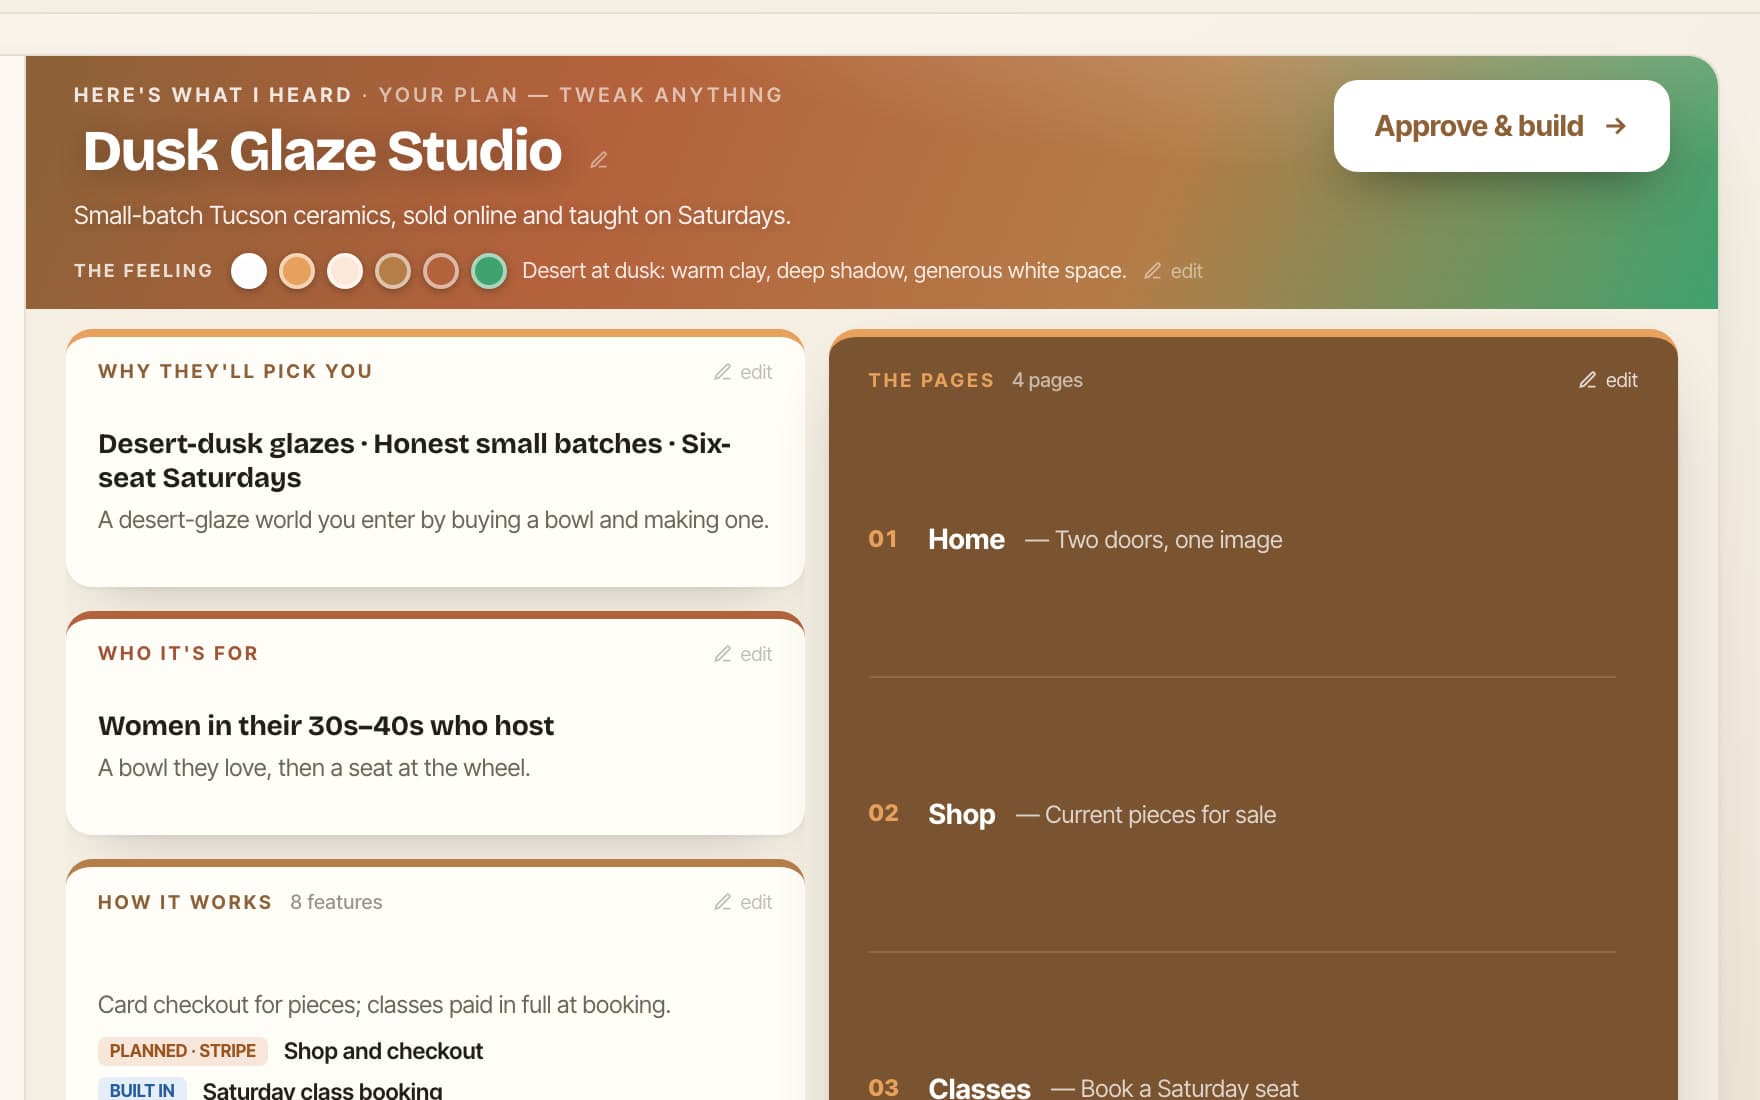Screen dimensions: 1760x1100
Task: Click the Approve & build button
Action: [1501, 126]
